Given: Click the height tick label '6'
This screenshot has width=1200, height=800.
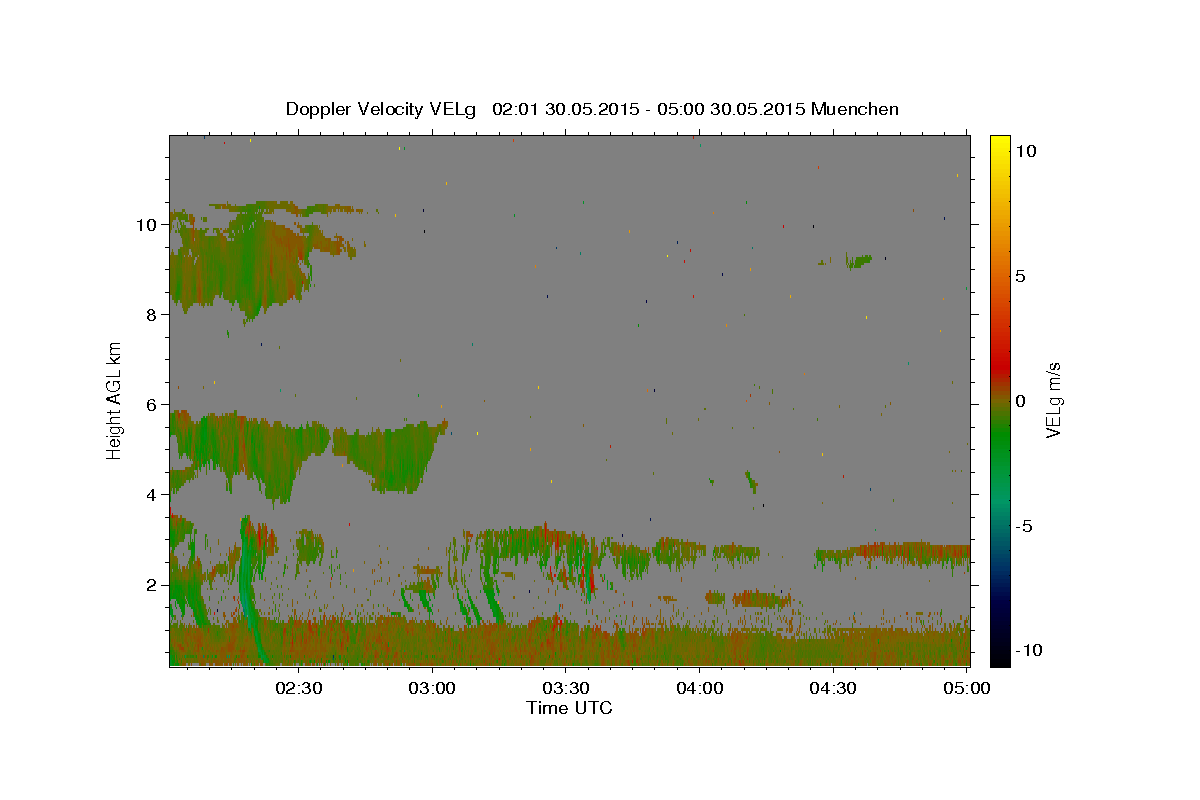Looking at the screenshot, I should (x=152, y=405).
